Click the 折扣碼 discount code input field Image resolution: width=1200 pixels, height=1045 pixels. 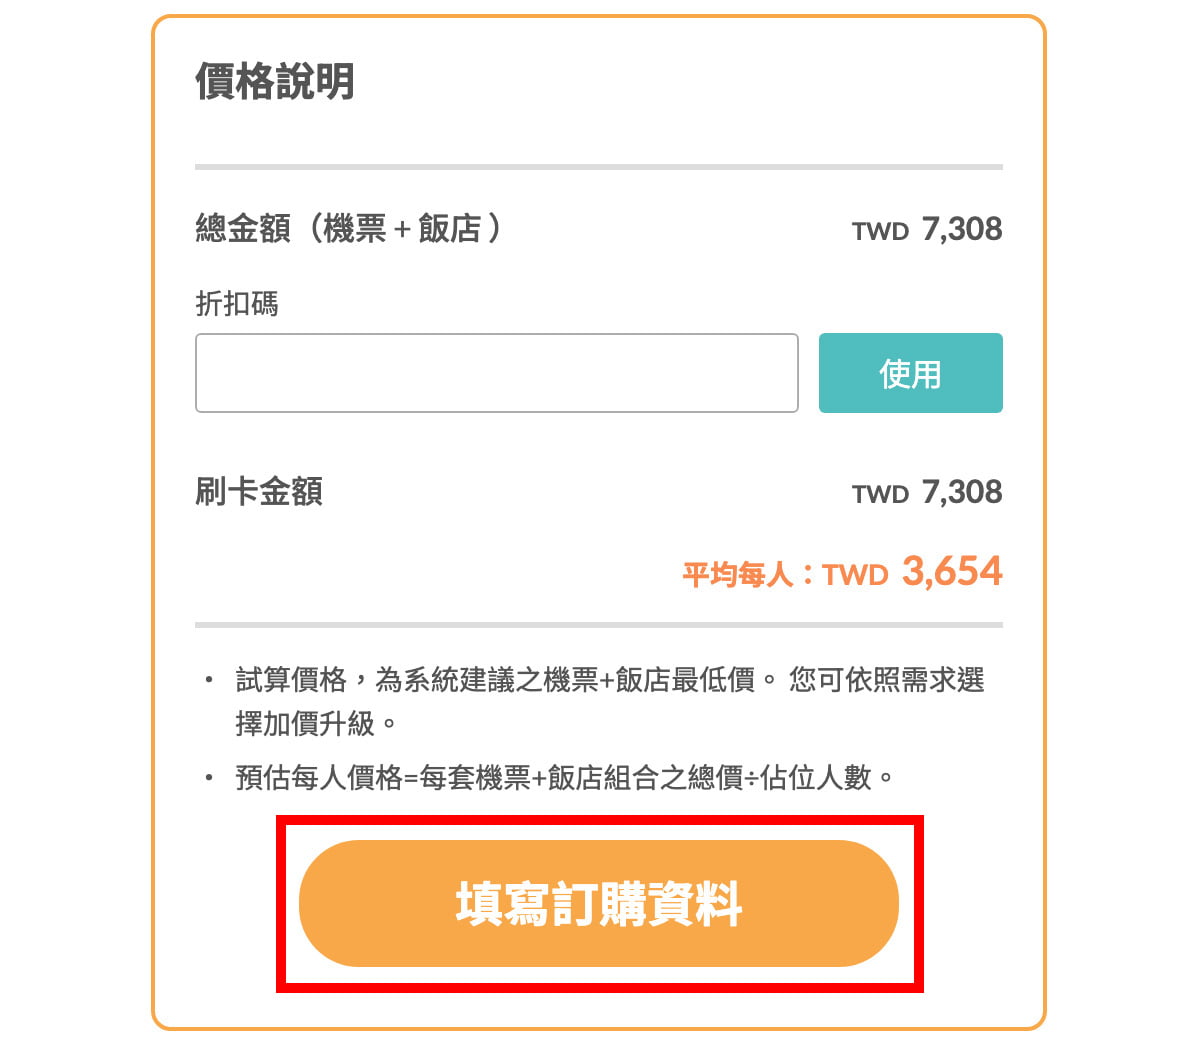tap(496, 373)
